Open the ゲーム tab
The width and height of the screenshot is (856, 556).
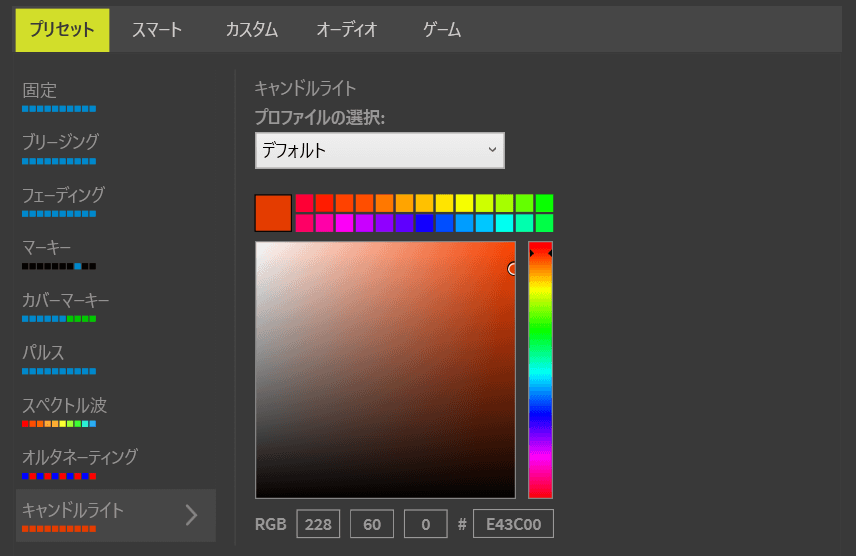pyautogui.click(x=442, y=29)
